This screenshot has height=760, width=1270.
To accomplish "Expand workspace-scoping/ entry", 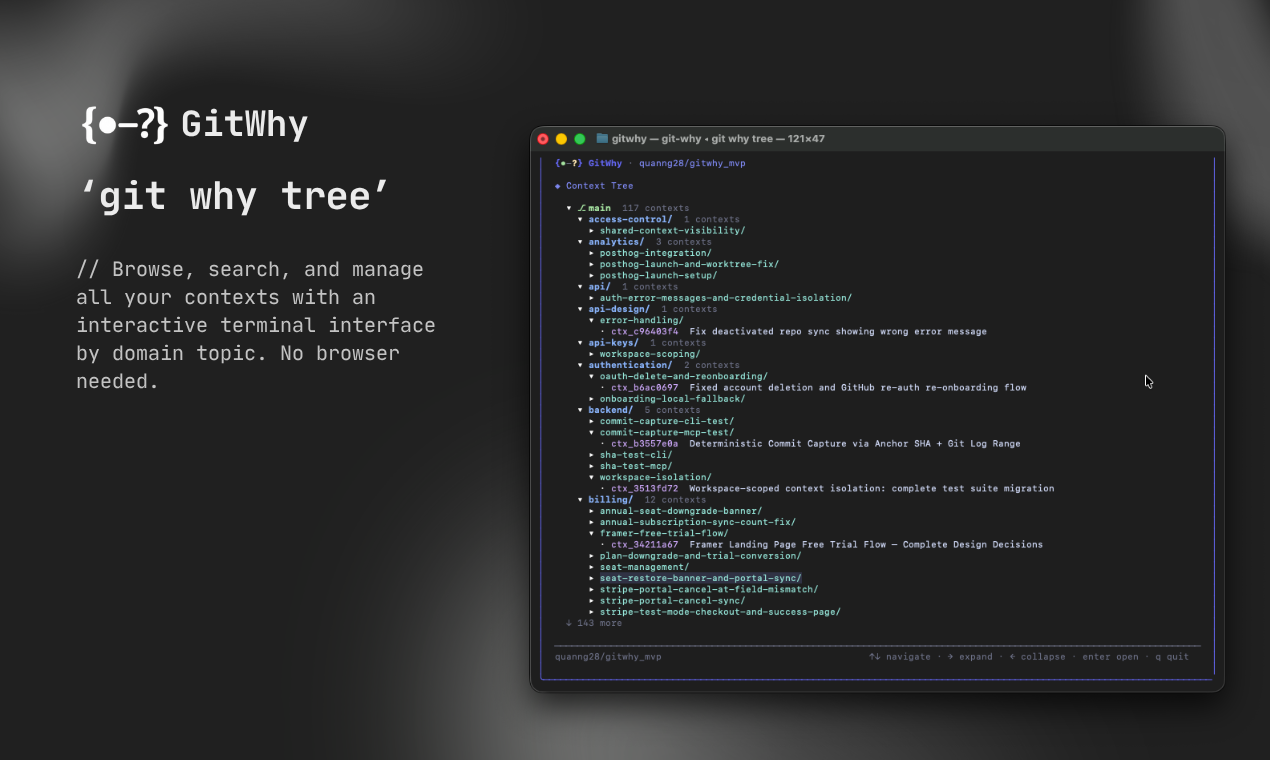I will coord(644,353).
